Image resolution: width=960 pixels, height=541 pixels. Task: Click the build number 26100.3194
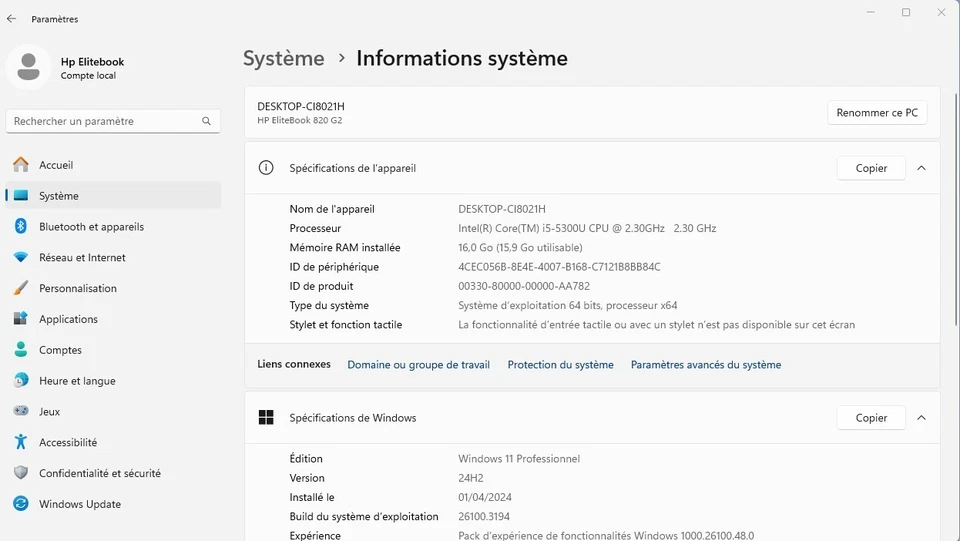[484, 517]
